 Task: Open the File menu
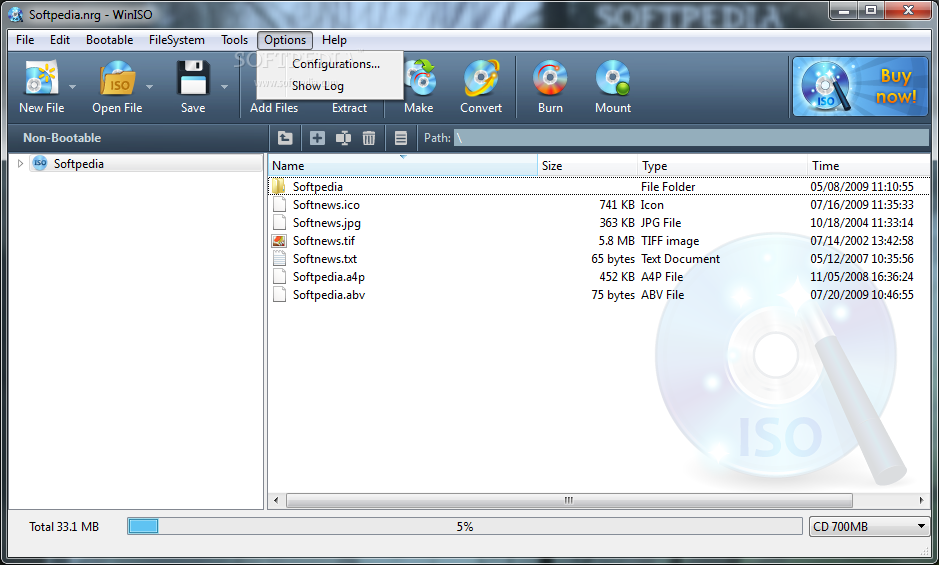click(25, 40)
